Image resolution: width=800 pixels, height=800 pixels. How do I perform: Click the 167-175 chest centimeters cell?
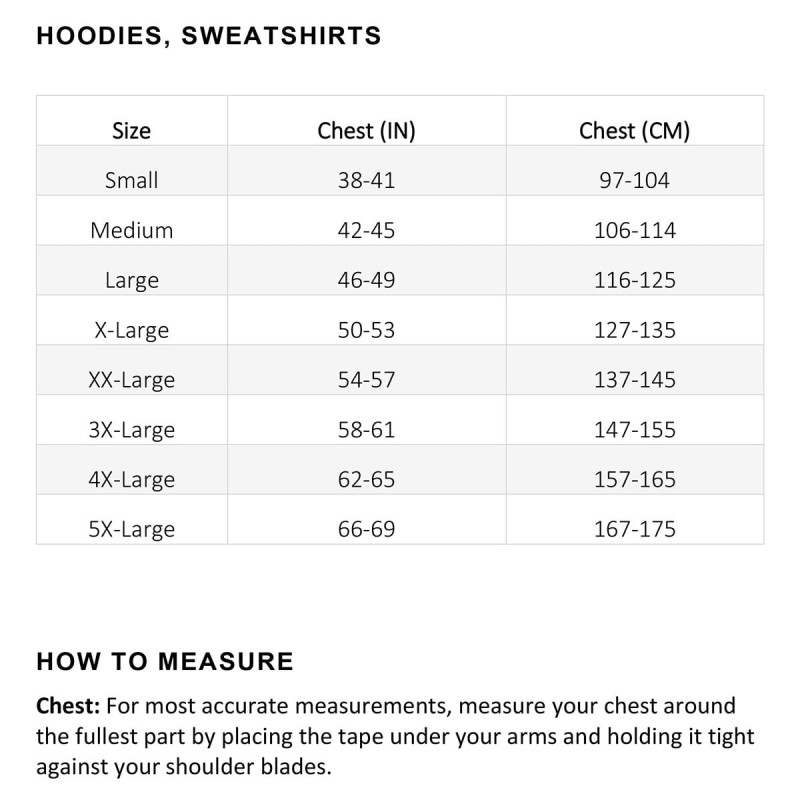[x=635, y=530]
